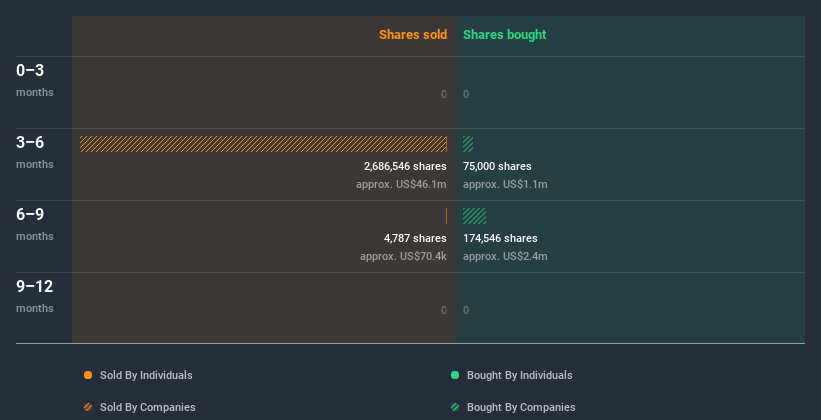
Task: Click the orange Sold By Individuals legend dot
Action: 88,375
